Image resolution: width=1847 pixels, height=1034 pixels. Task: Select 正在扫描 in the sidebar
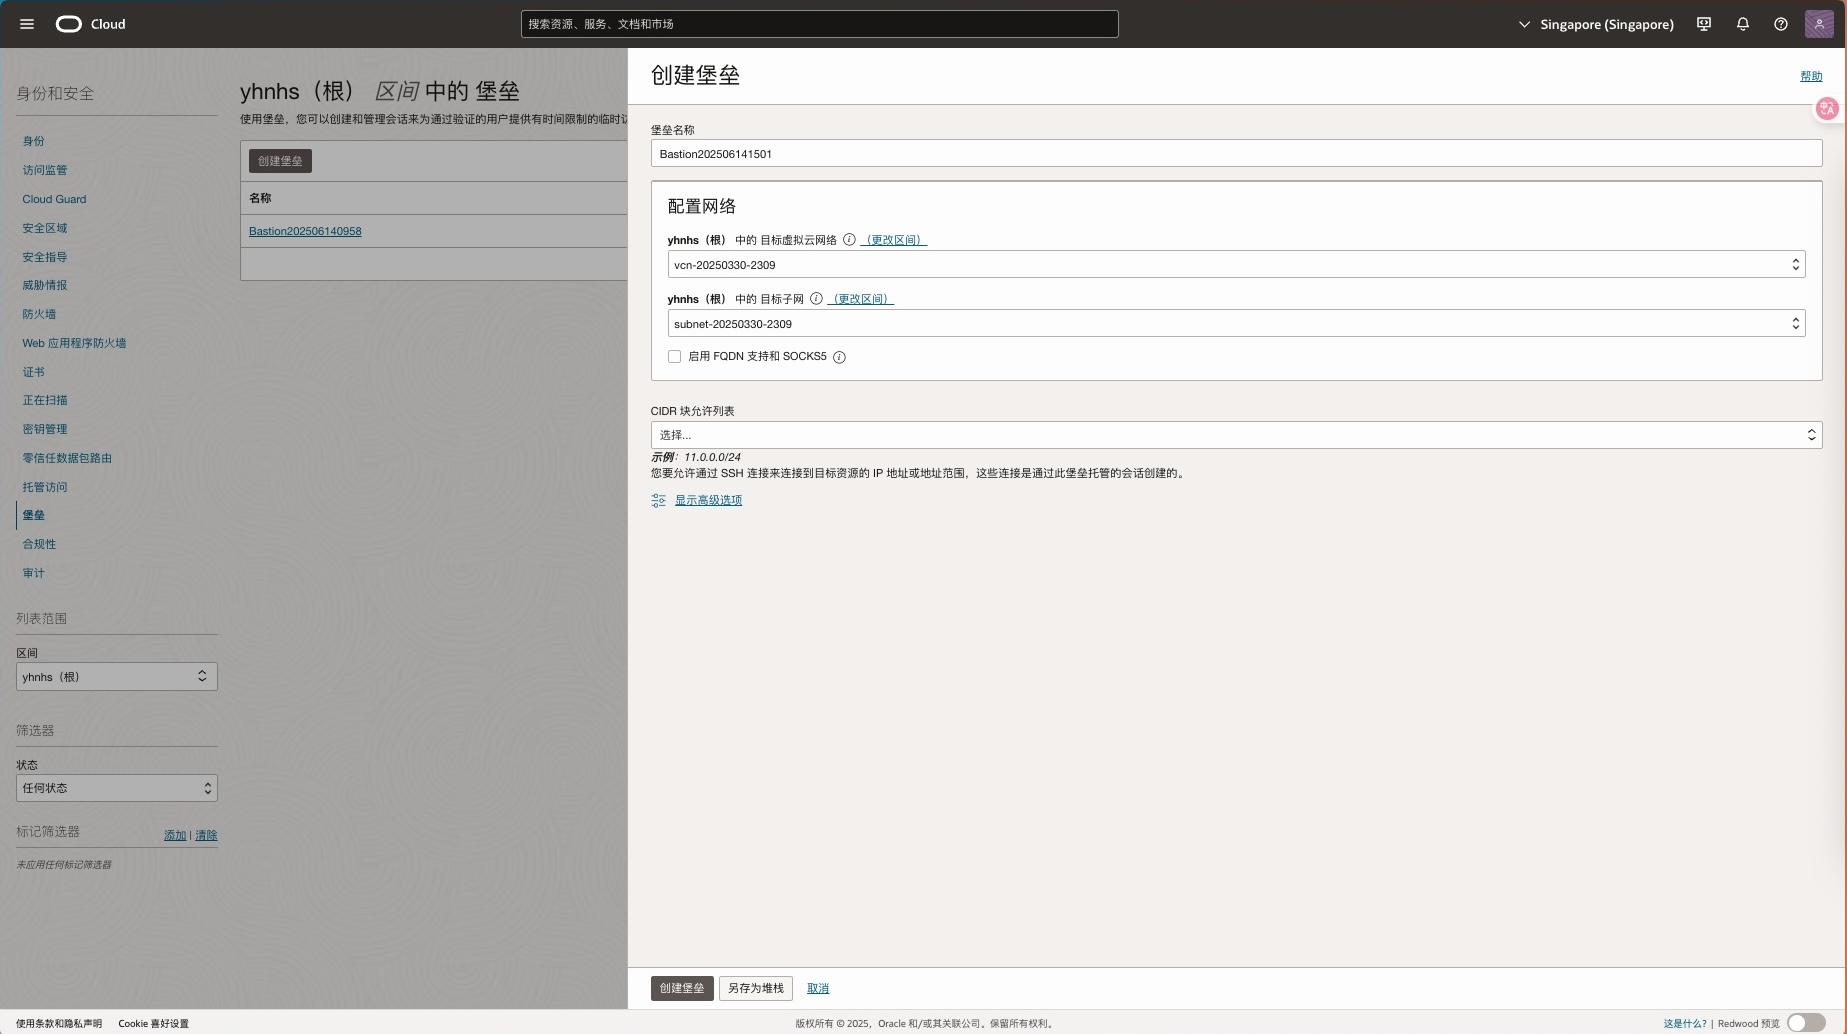click(45, 401)
